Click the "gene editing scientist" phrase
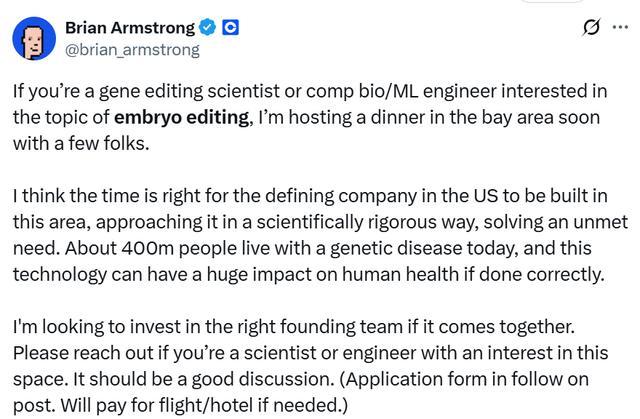 coord(169,91)
